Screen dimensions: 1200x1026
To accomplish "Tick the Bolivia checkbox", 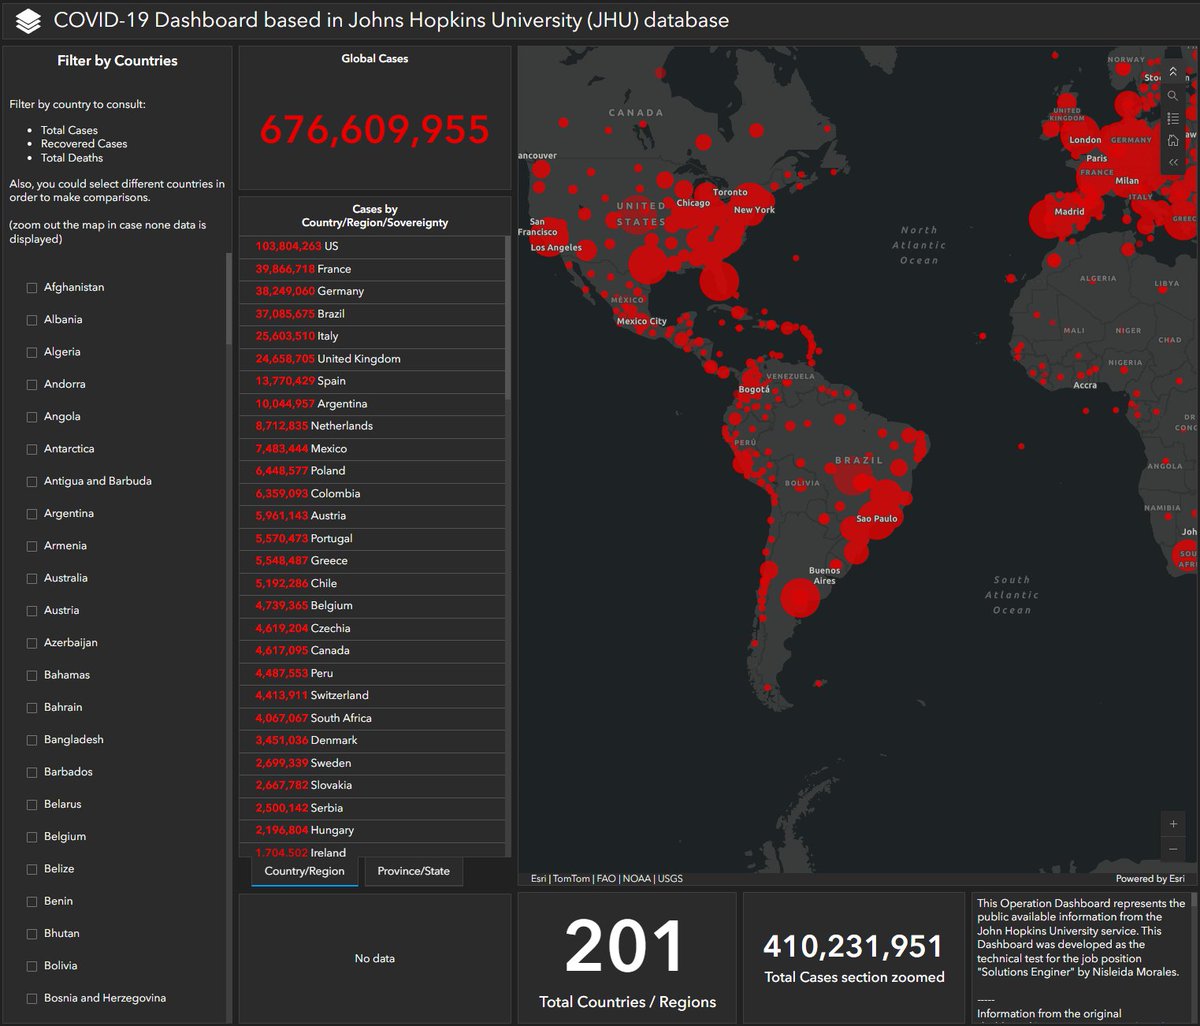I will coord(32,967).
